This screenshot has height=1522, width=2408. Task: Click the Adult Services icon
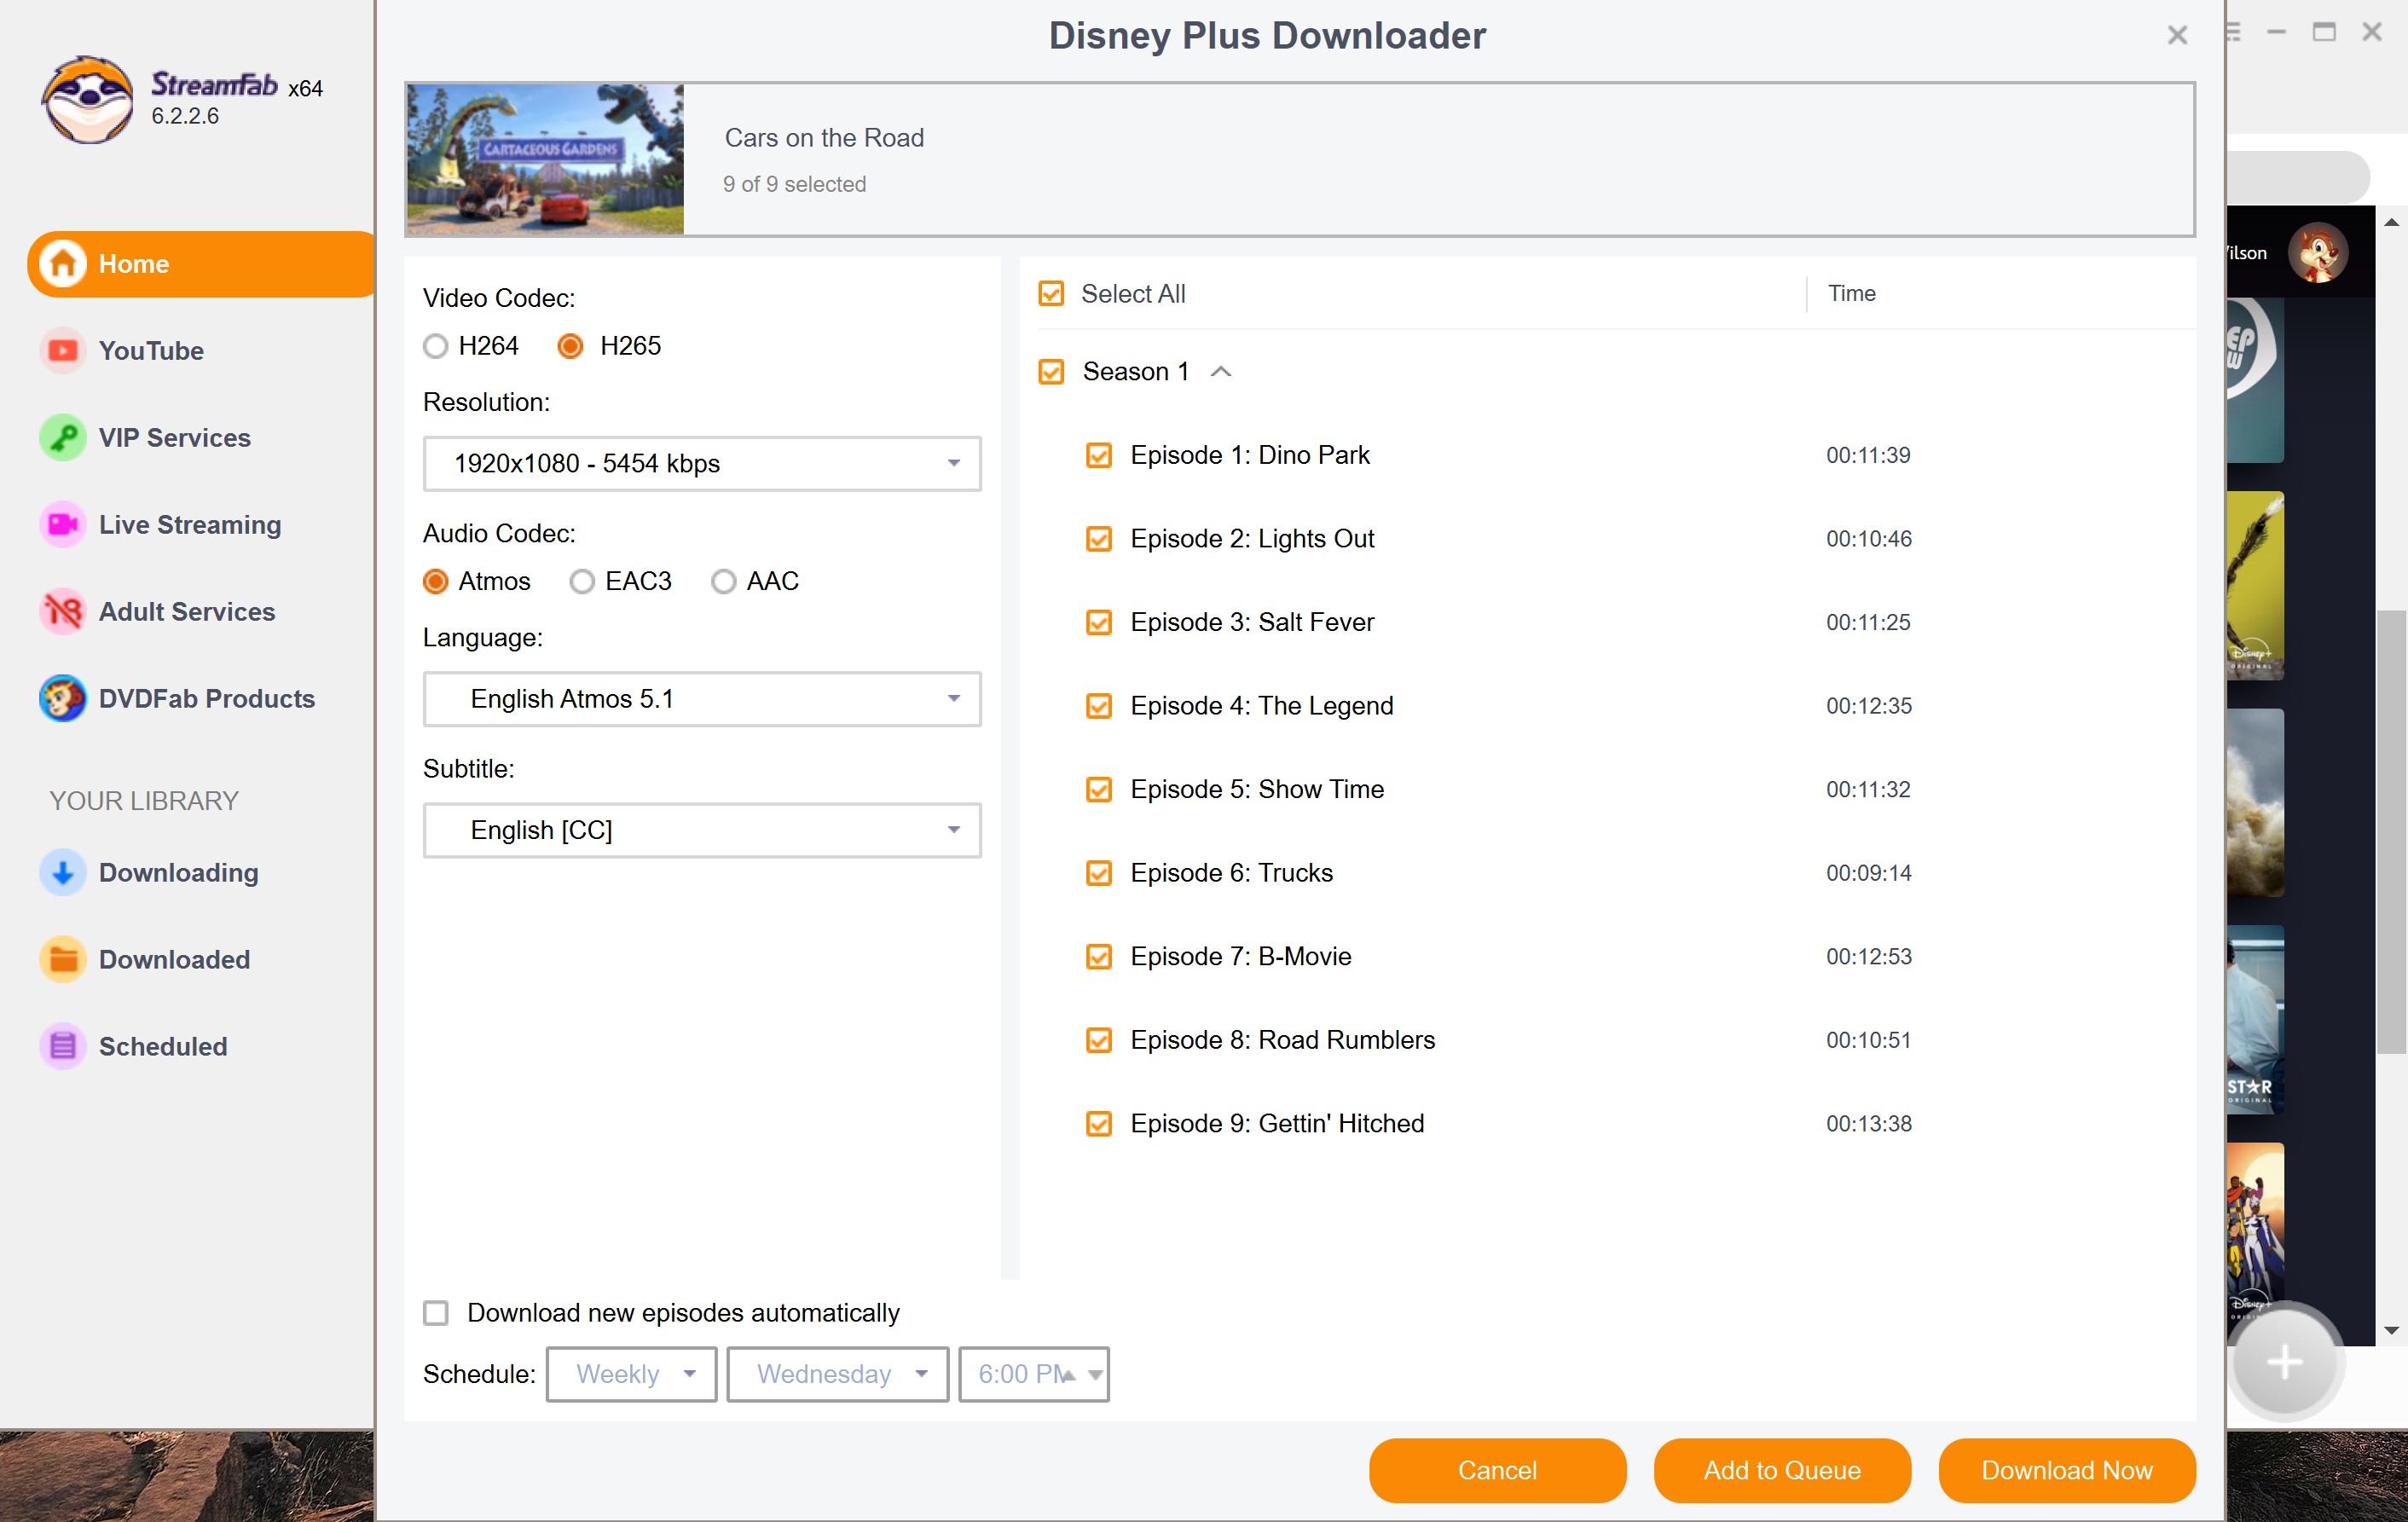coord(62,612)
